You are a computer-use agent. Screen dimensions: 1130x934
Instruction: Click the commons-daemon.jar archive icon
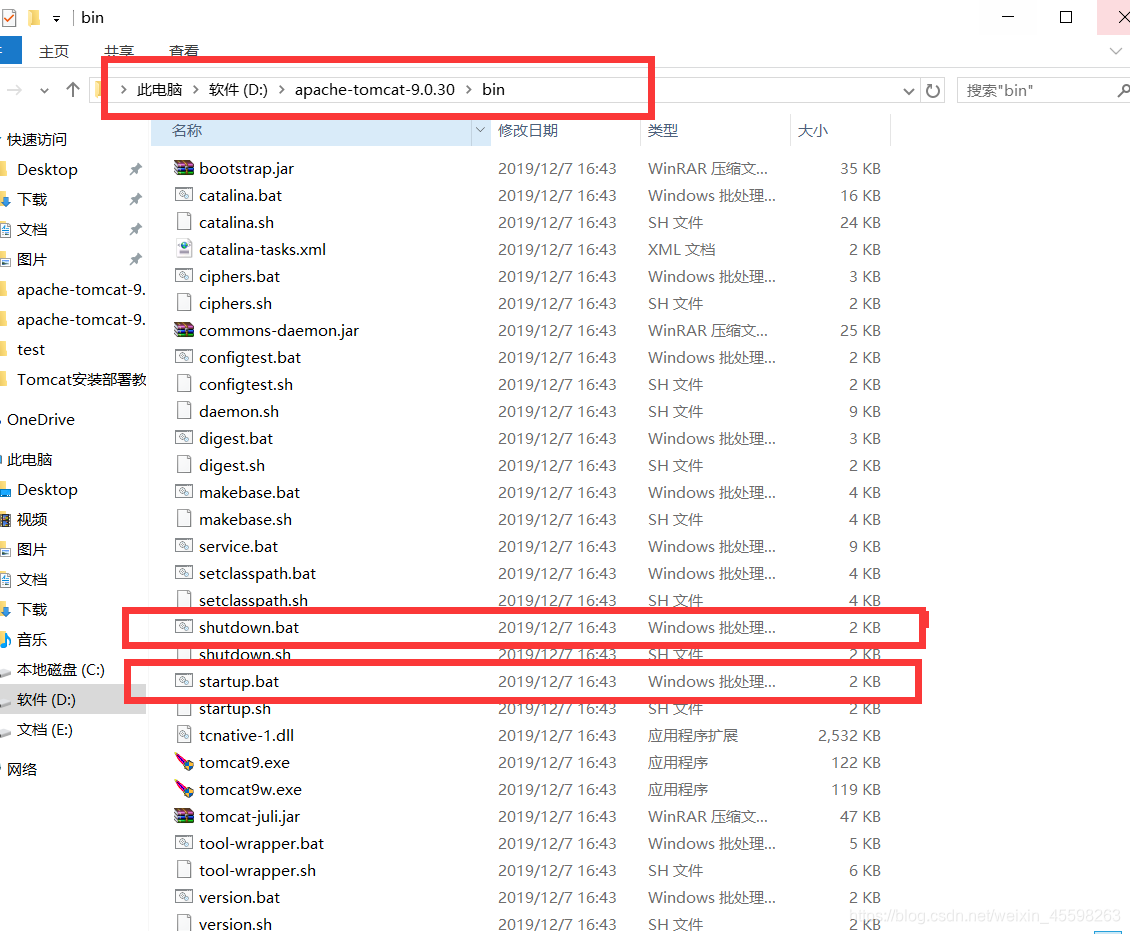[x=184, y=330]
